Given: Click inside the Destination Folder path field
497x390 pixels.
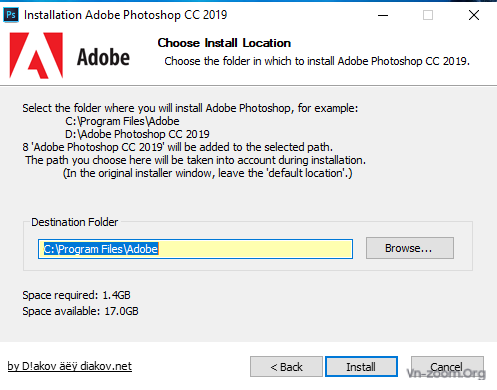Looking at the screenshot, I should pos(195,249).
